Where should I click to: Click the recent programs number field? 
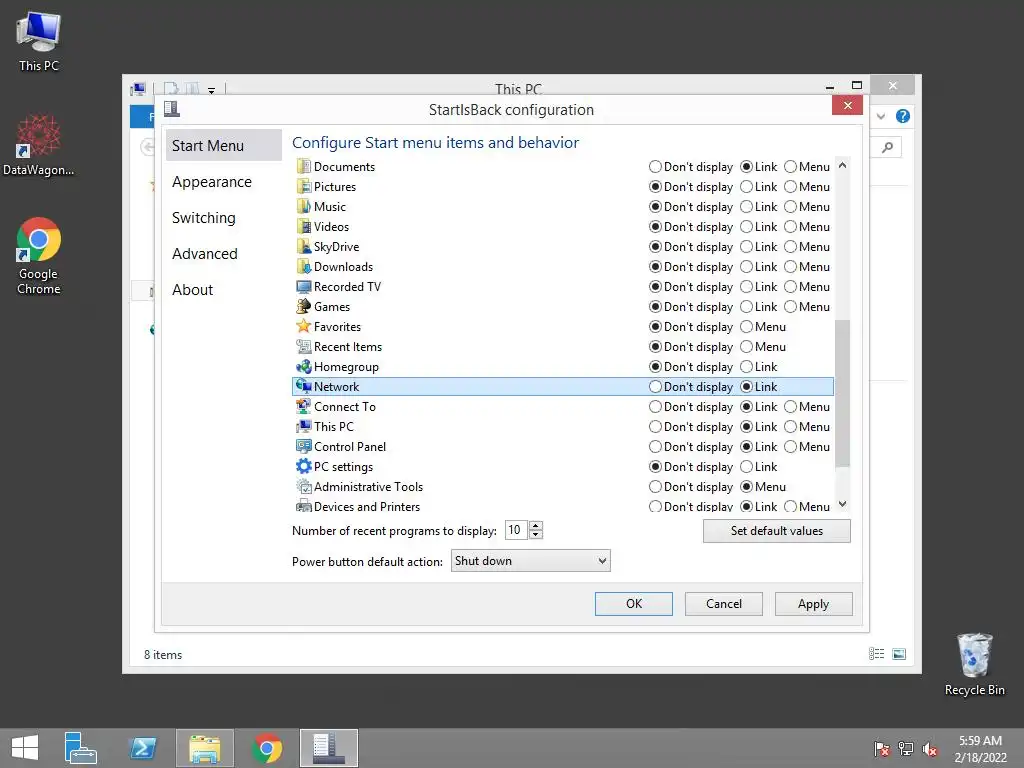517,530
